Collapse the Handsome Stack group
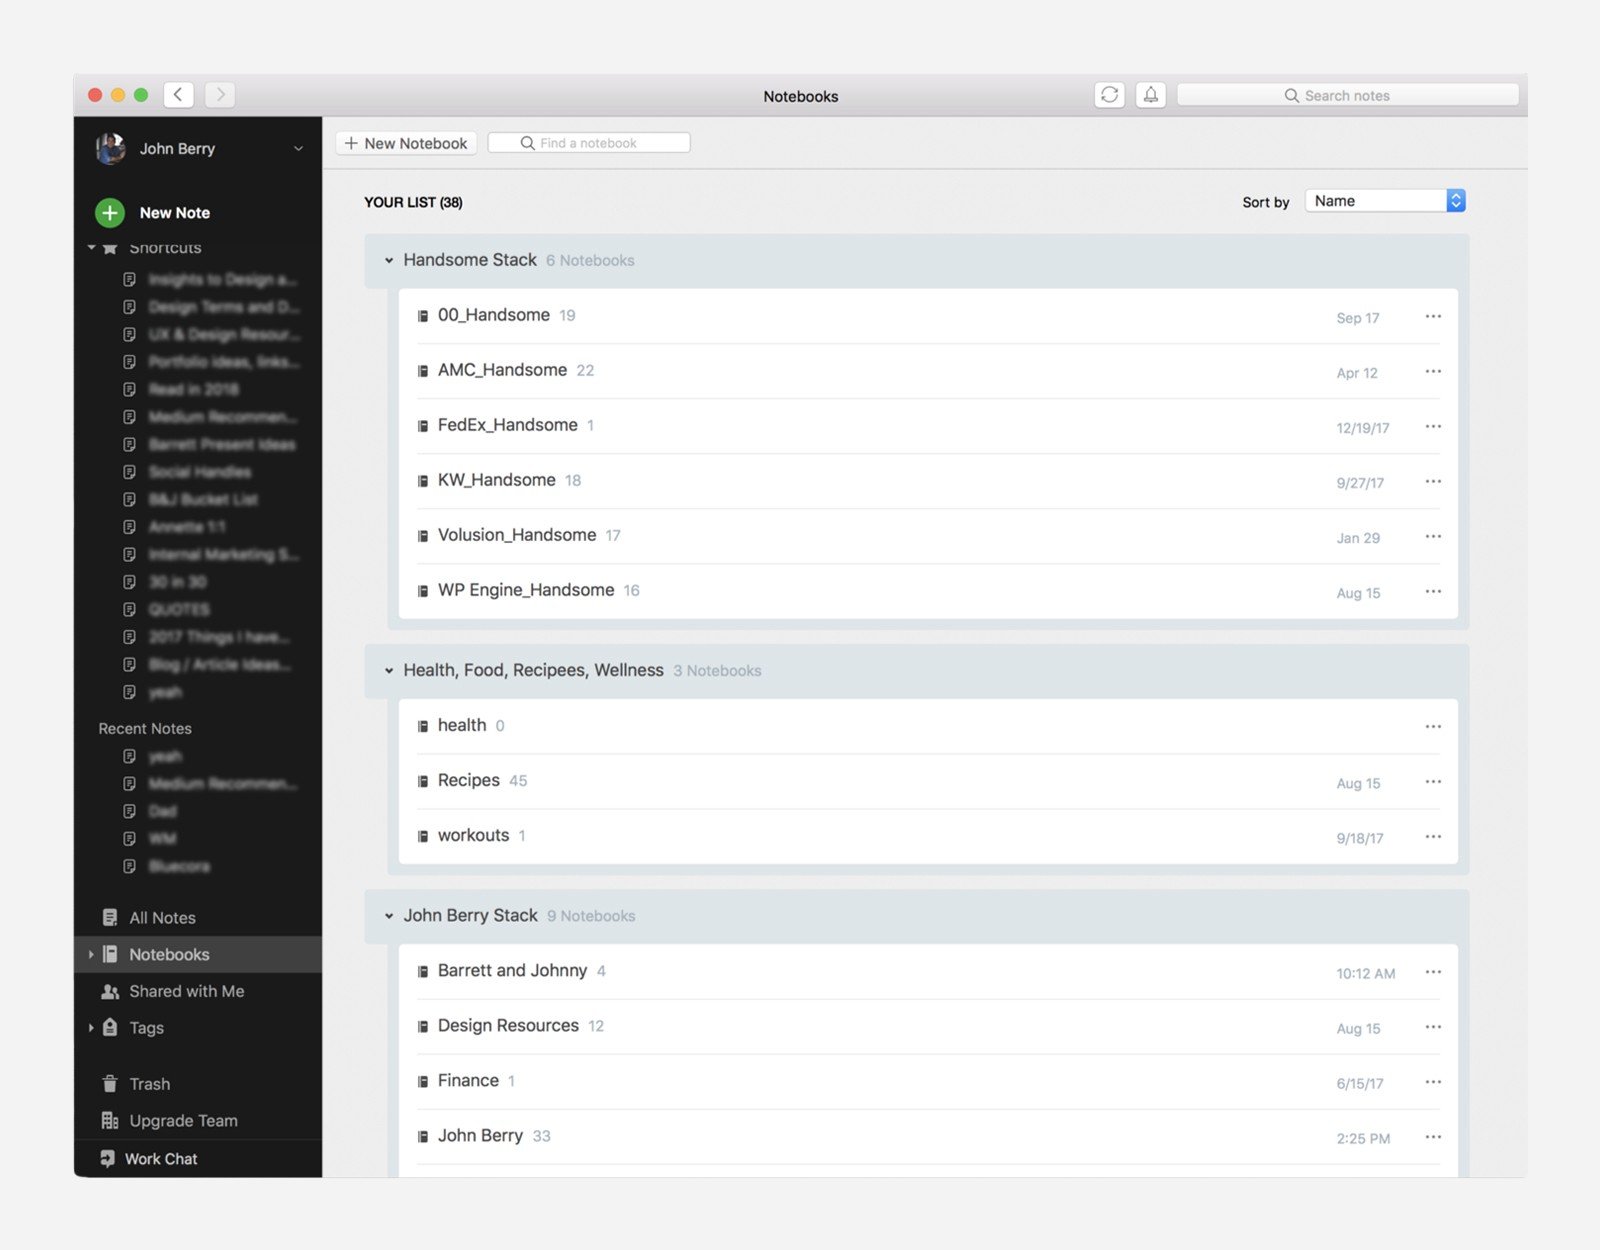1600x1250 pixels. click(x=389, y=261)
